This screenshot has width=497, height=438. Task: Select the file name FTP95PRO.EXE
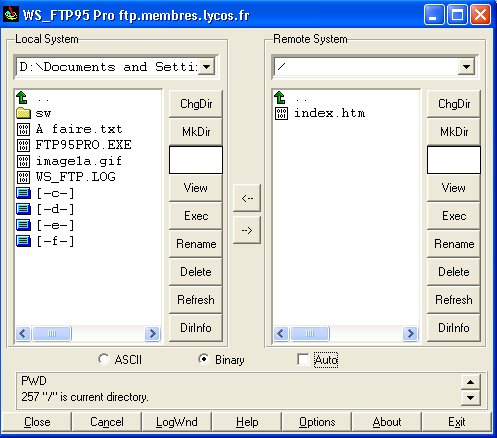(x=83, y=145)
